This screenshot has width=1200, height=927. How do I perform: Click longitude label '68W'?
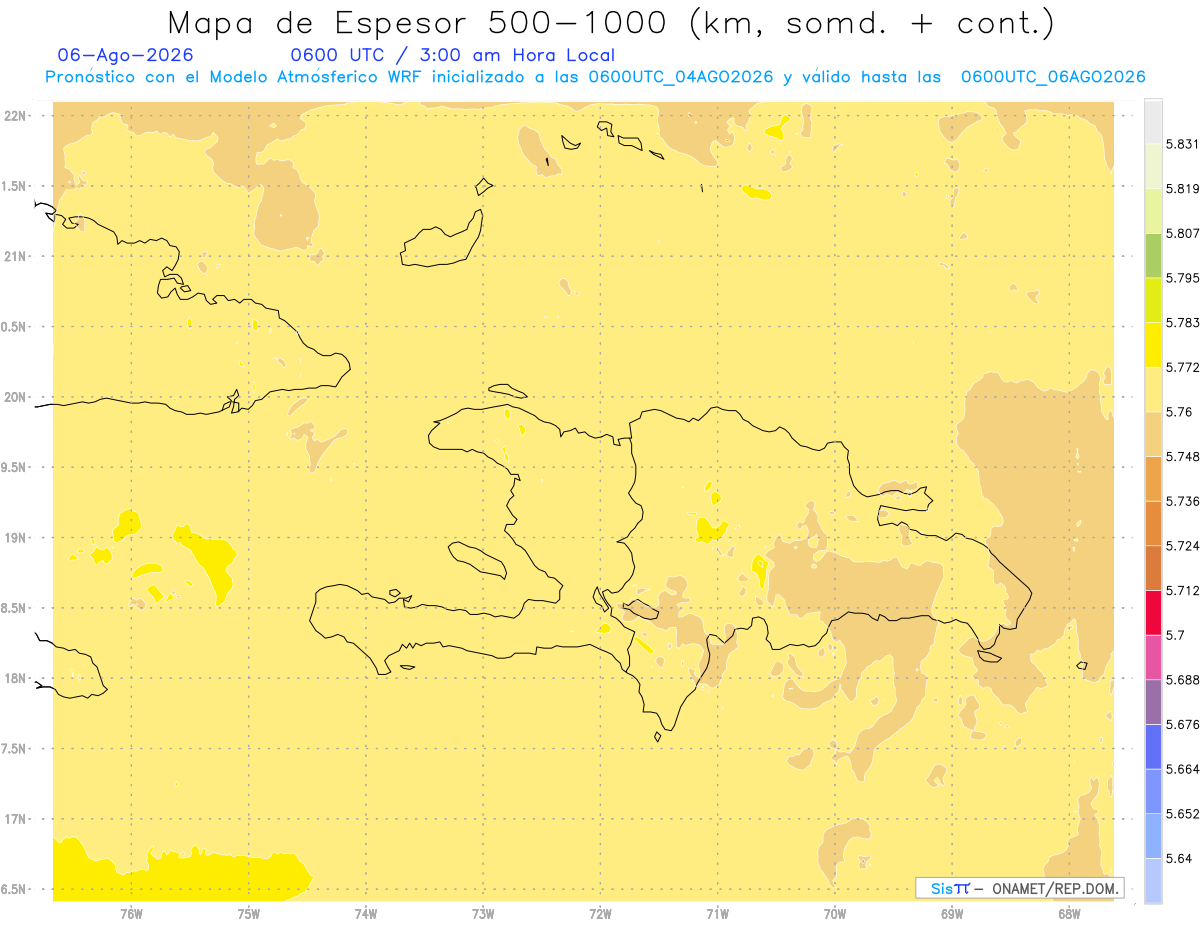click(x=1069, y=913)
